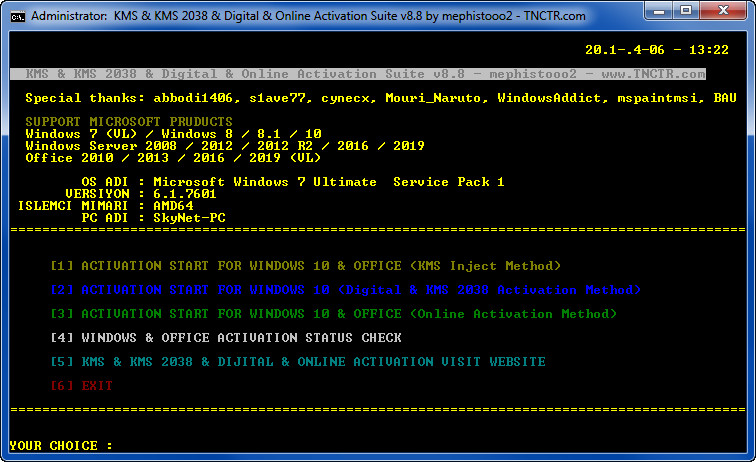Click the Windows Server 2008 / 2012 line
Screen dimensions: 756x462
[225, 146]
